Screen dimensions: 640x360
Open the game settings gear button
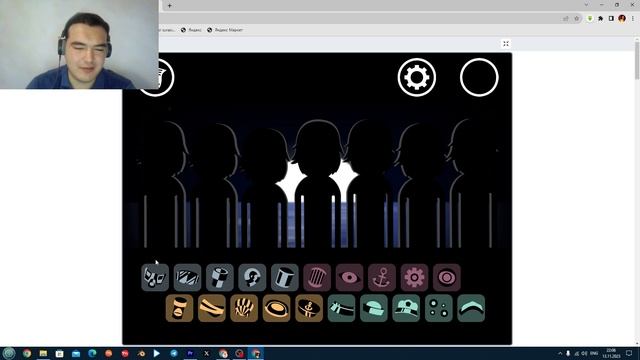417,77
